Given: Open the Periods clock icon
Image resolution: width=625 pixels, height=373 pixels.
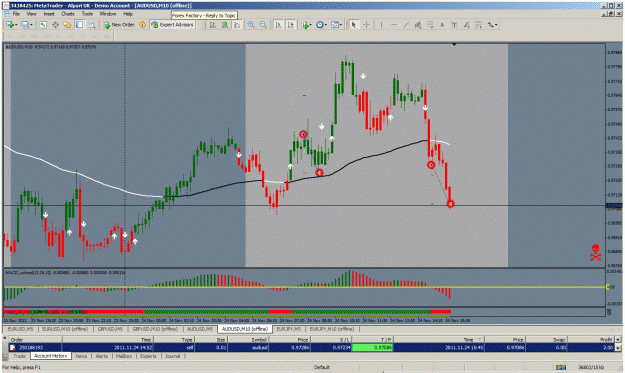Looking at the screenshot, I should pos(320,25).
